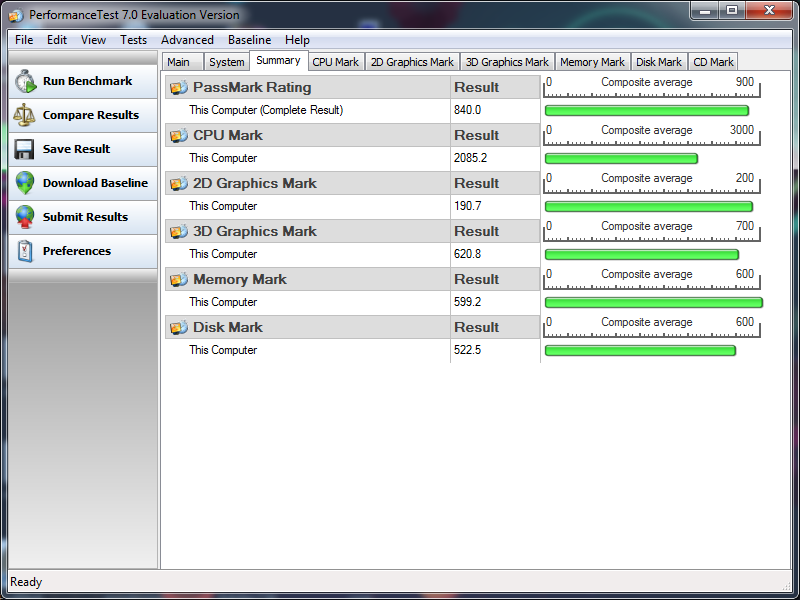Click the Submit Results globe upload icon
Screen dimensions: 800x600
24,217
